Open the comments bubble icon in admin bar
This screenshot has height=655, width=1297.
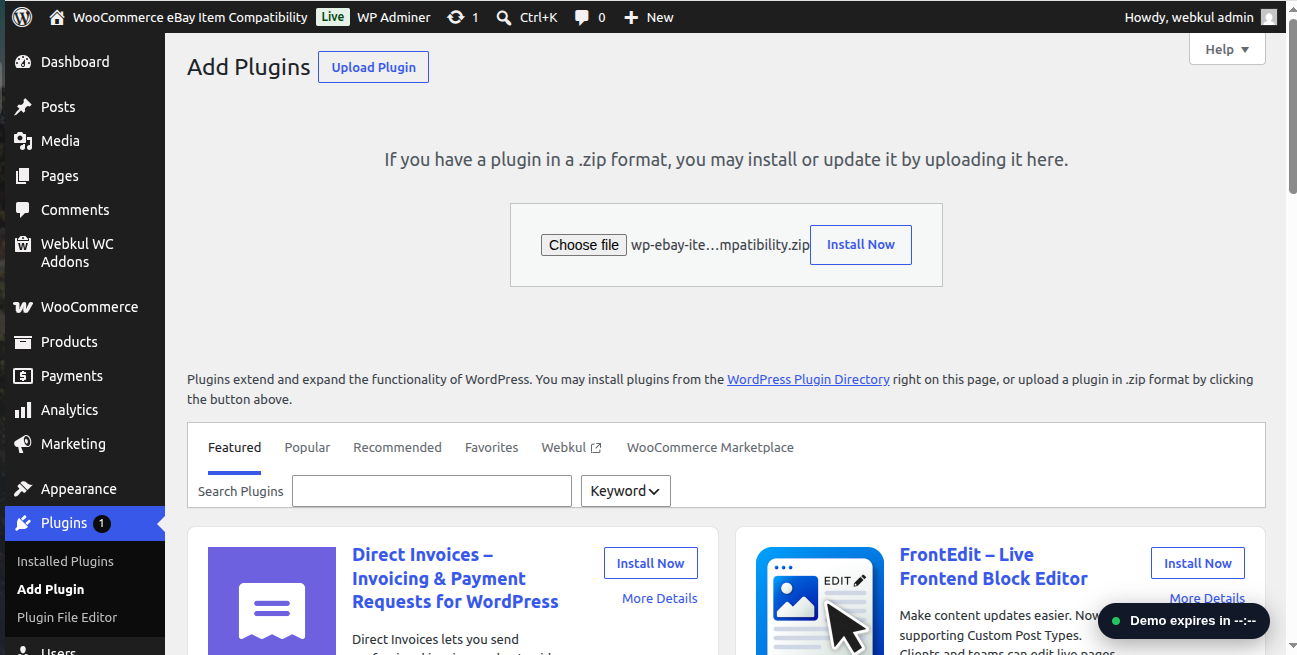pos(582,17)
